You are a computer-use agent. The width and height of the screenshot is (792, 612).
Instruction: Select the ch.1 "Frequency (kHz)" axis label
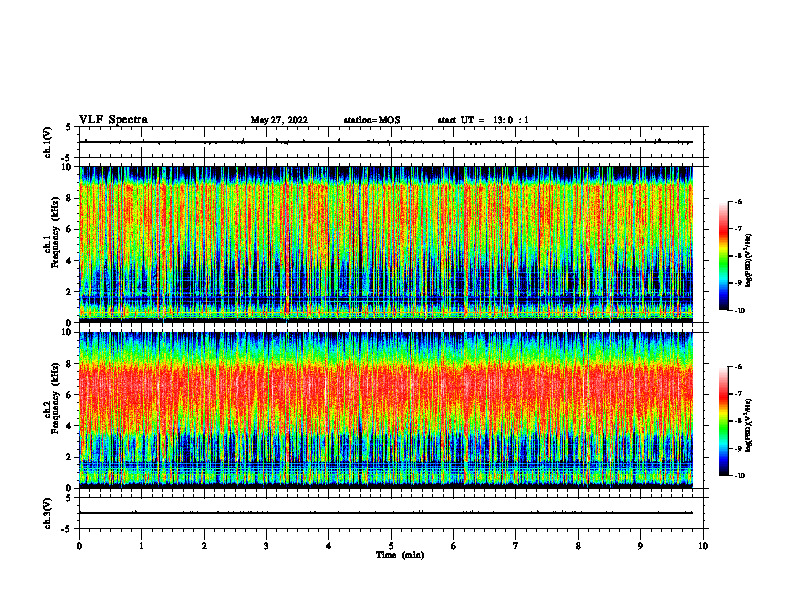point(55,232)
